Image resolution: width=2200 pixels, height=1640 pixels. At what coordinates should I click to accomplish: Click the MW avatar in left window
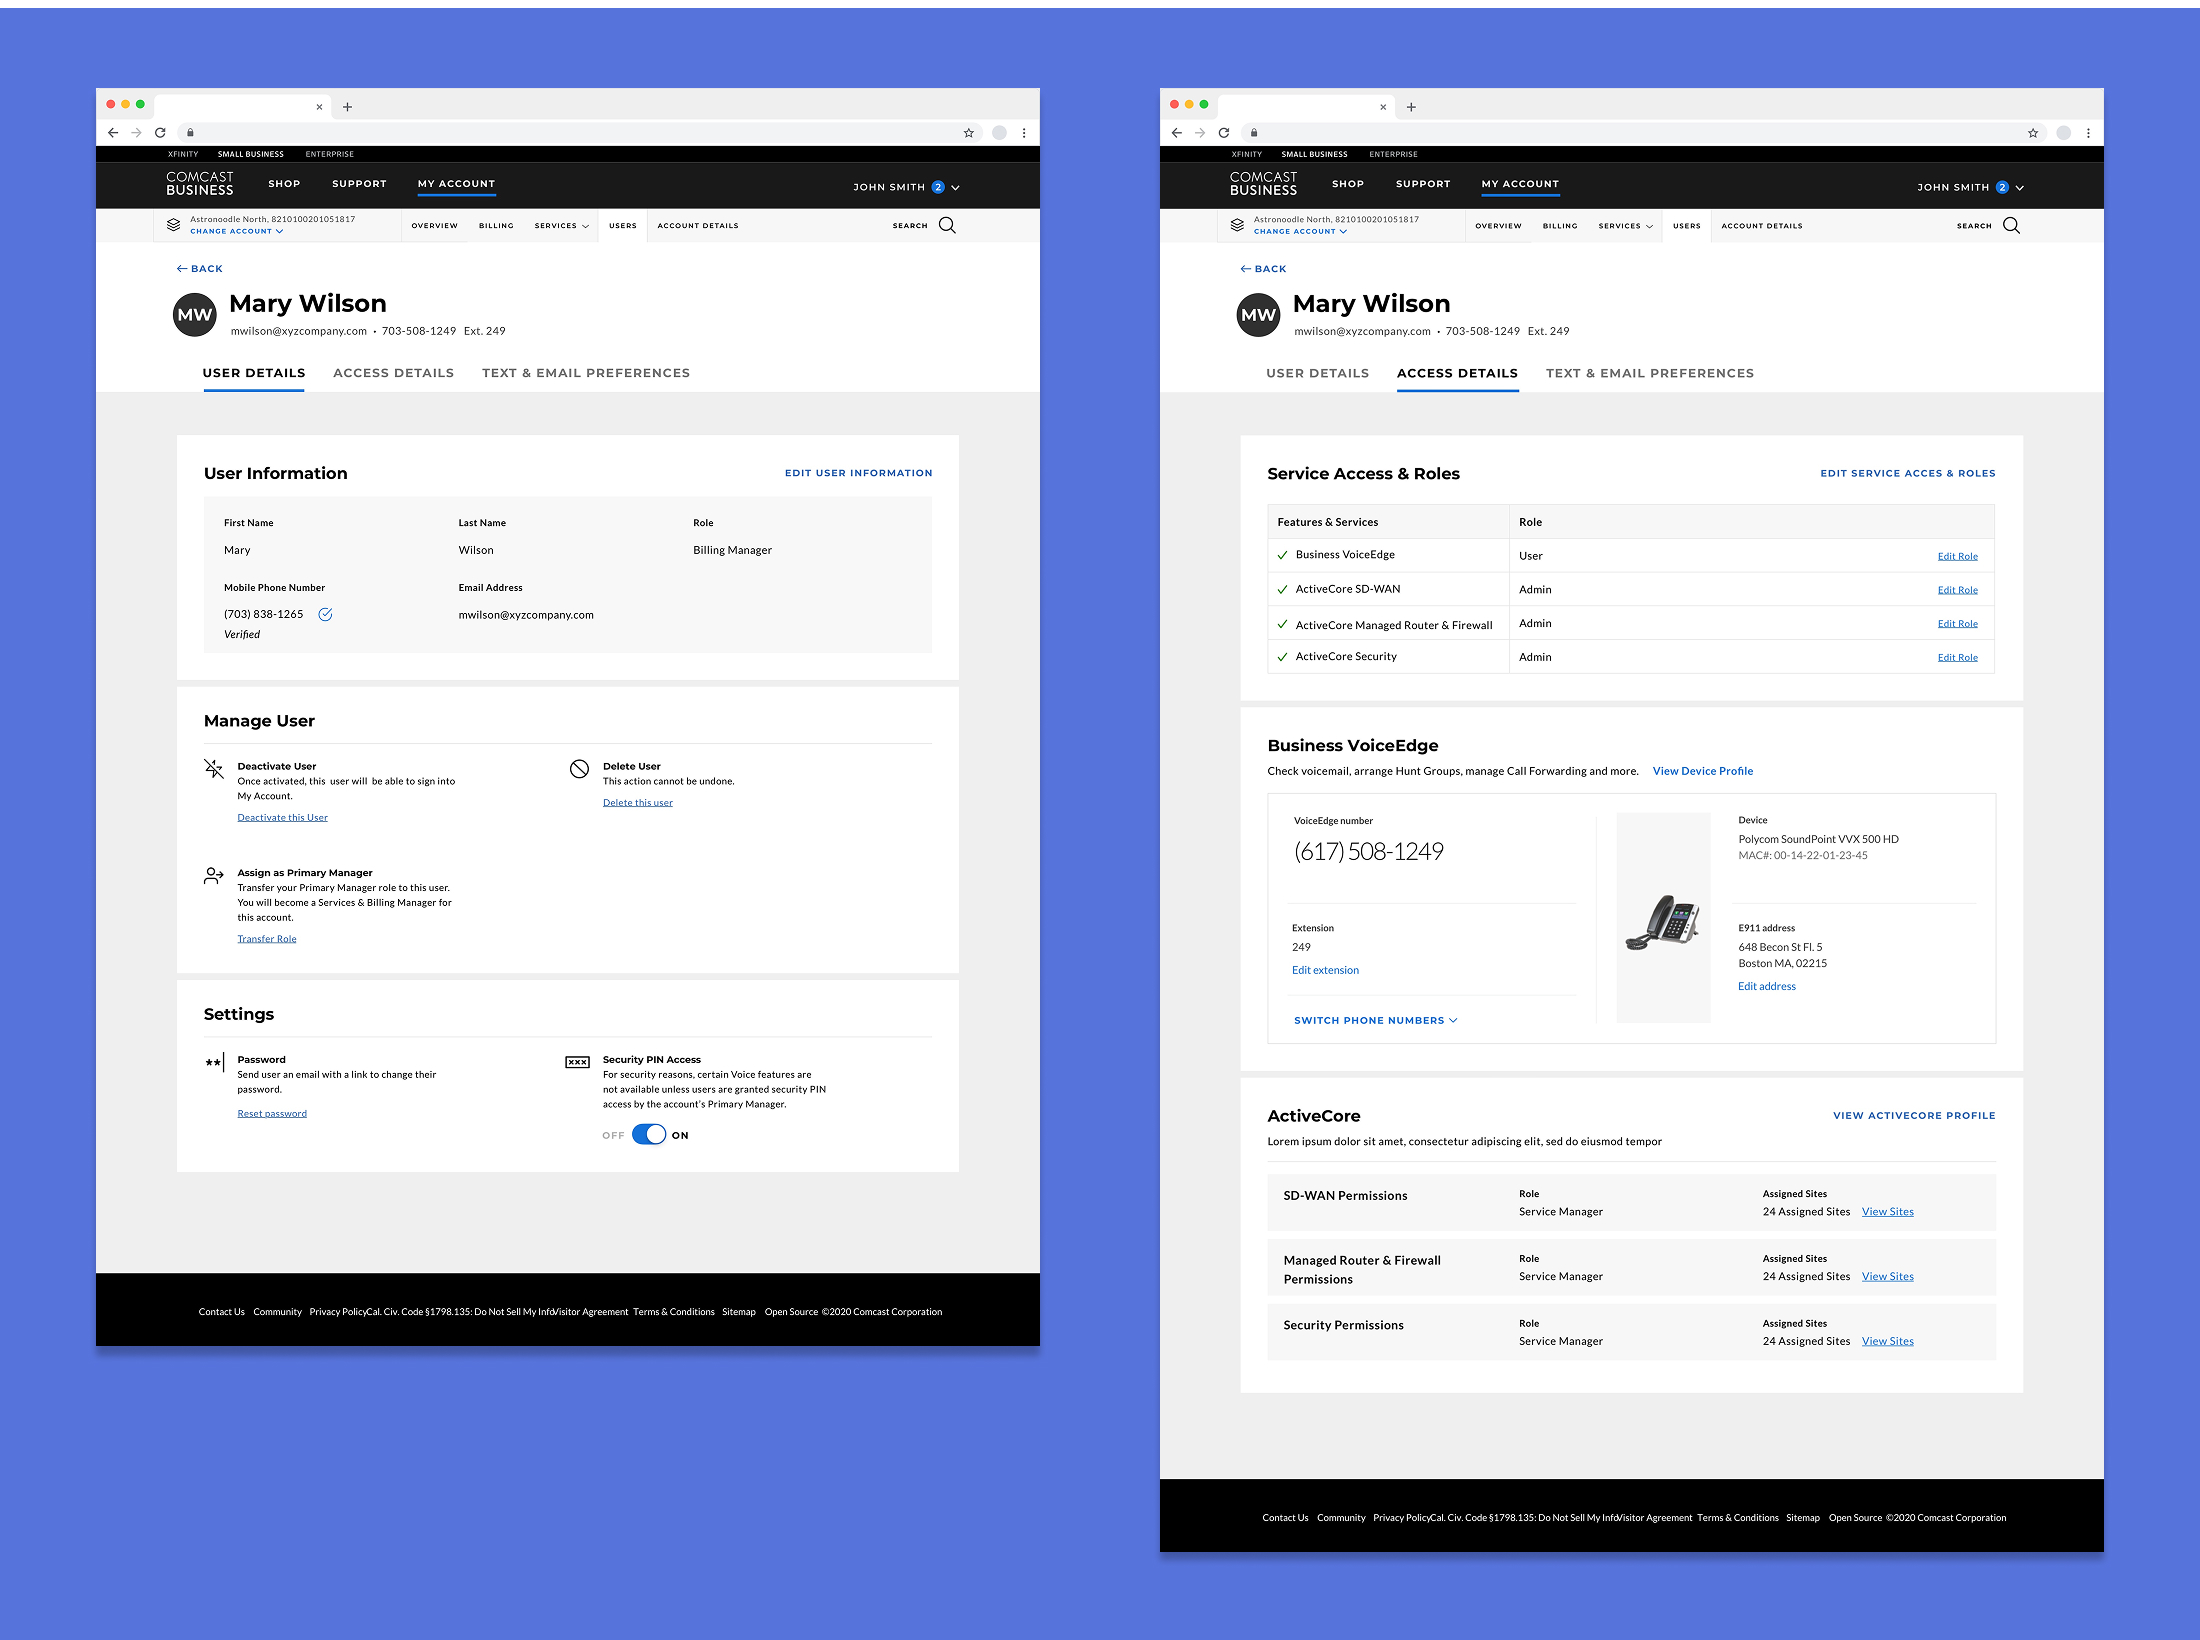[x=194, y=315]
